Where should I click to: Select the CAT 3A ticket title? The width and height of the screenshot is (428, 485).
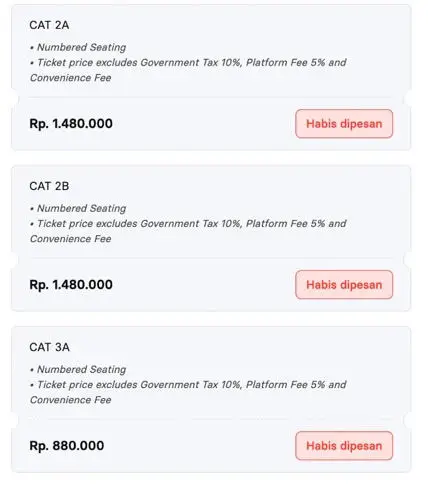click(x=50, y=347)
